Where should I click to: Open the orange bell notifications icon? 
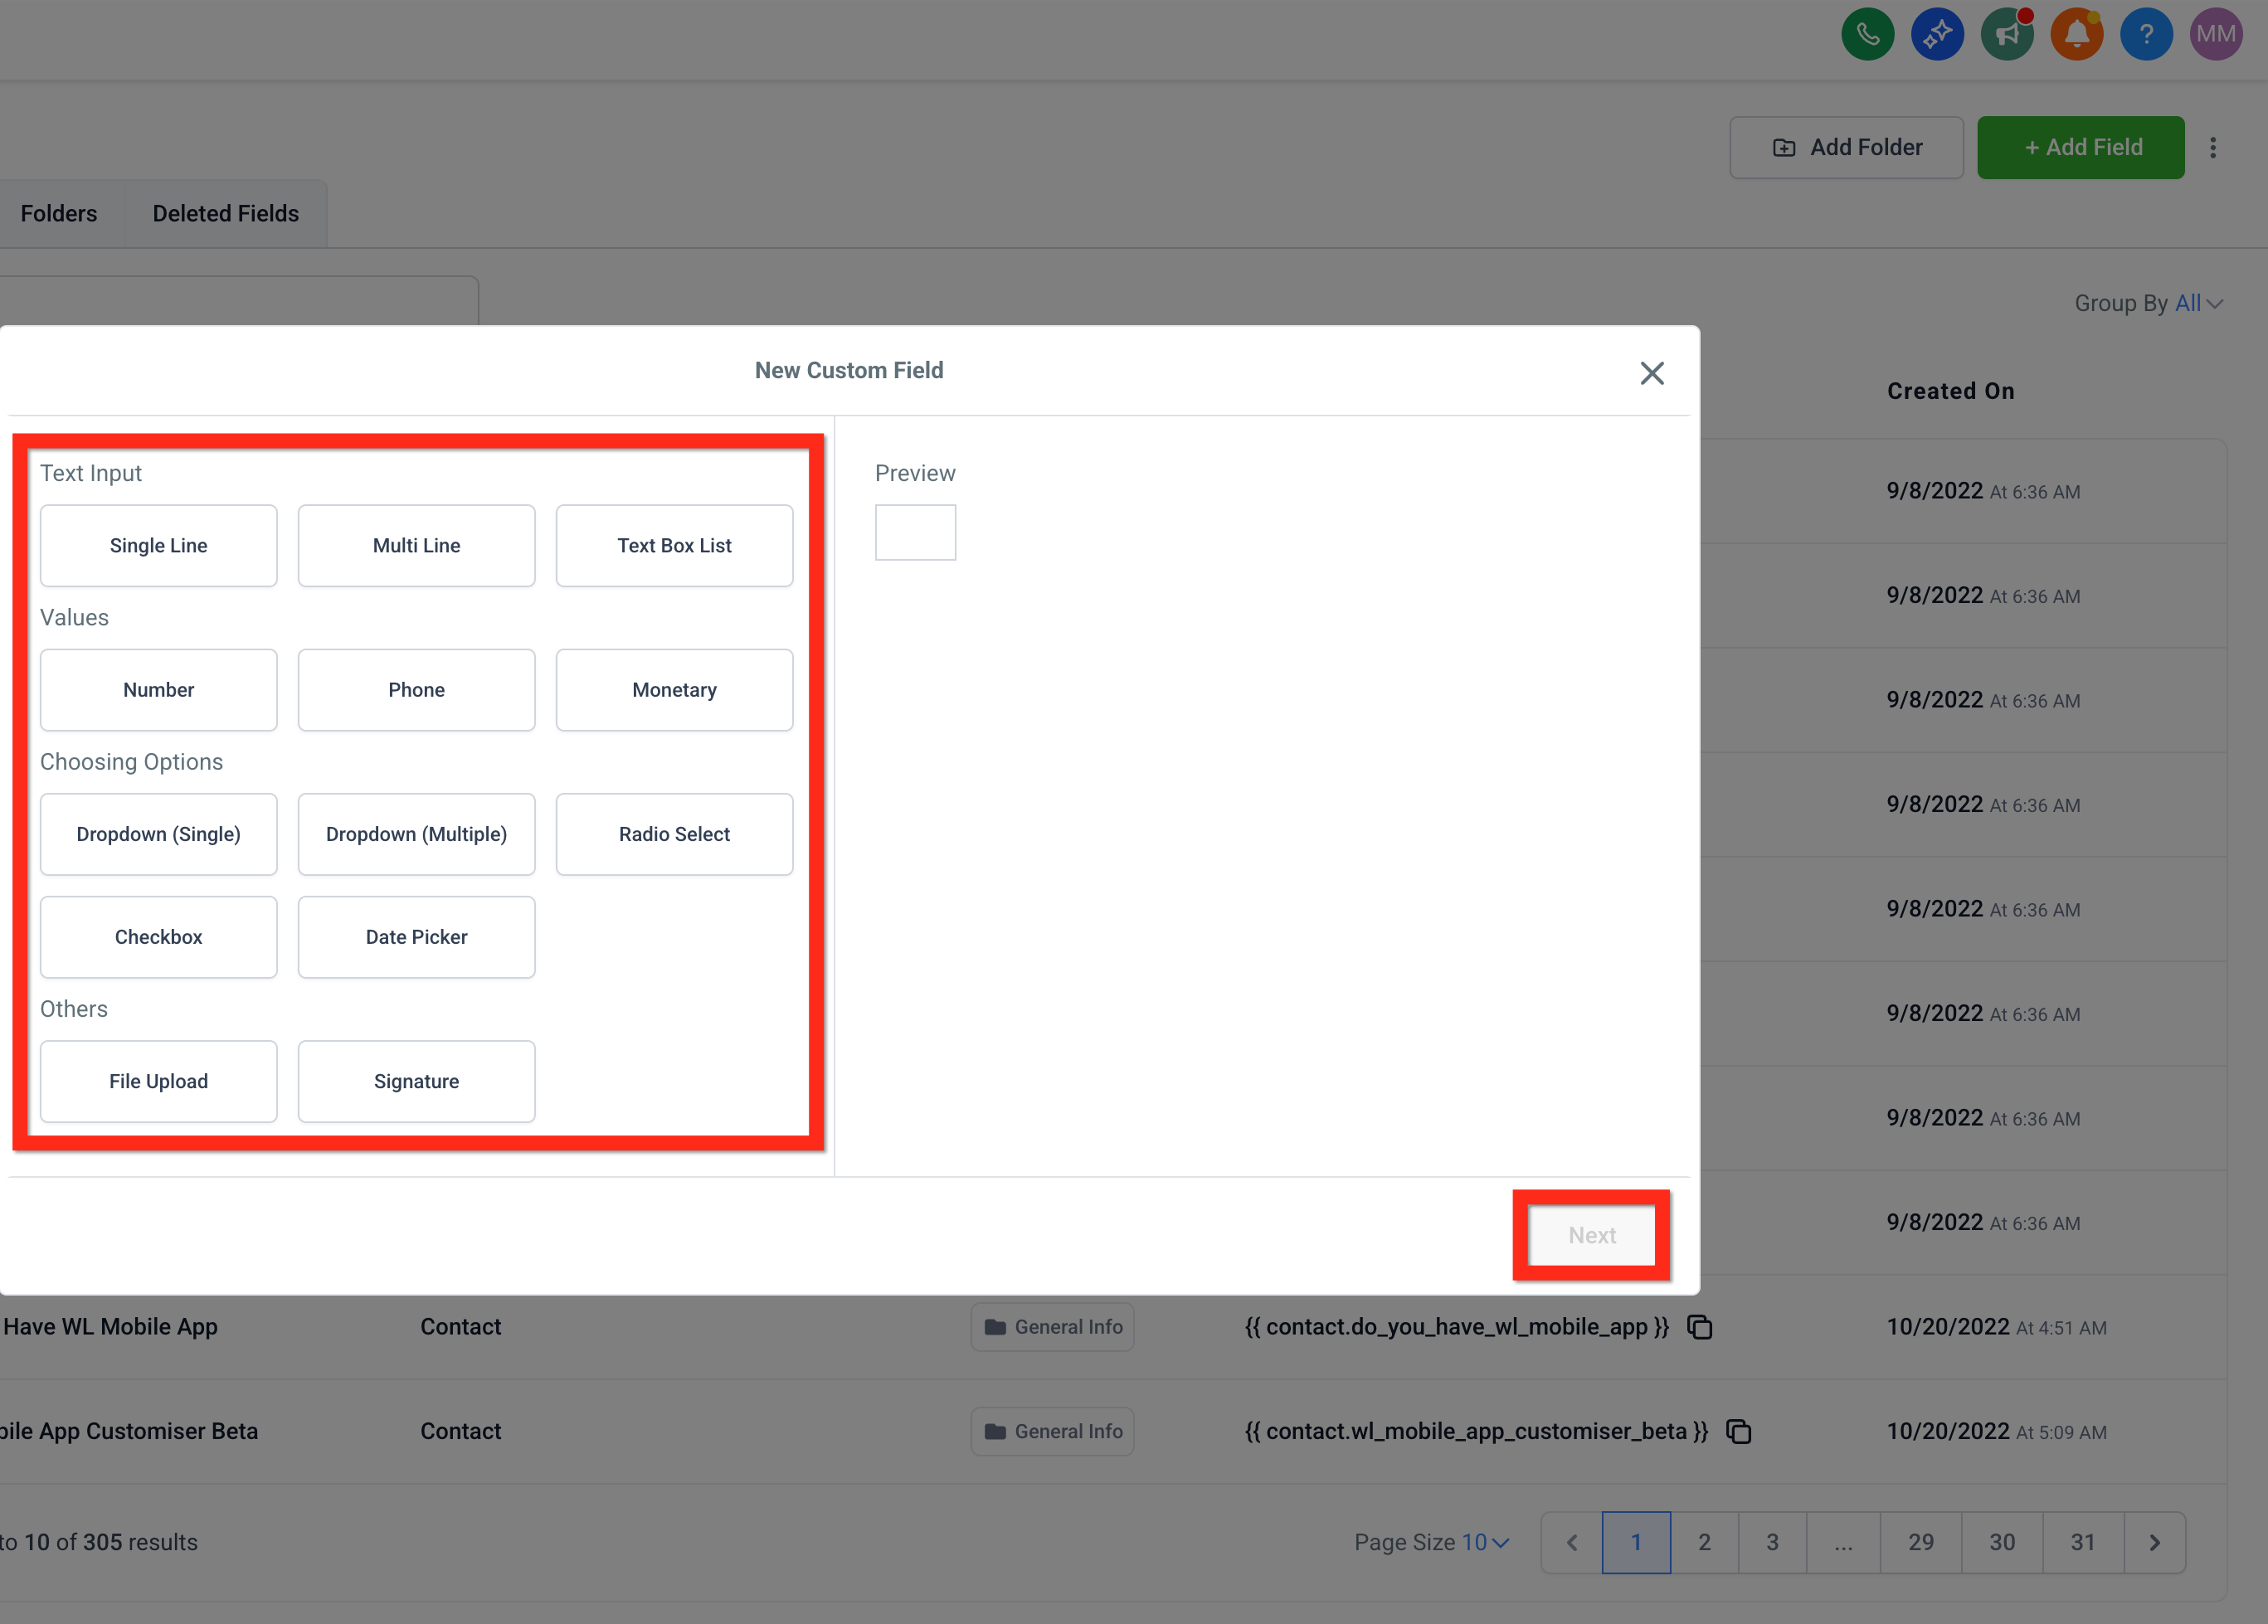point(2077,35)
